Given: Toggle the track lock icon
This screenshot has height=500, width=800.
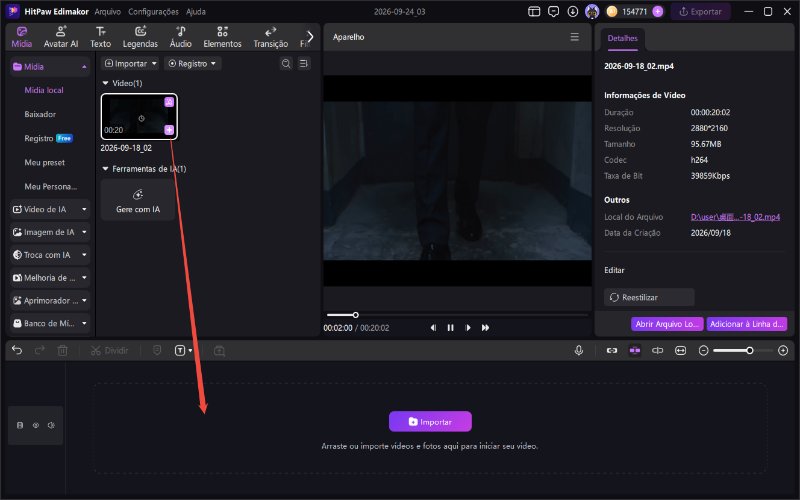Looking at the screenshot, I should [20, 425].
